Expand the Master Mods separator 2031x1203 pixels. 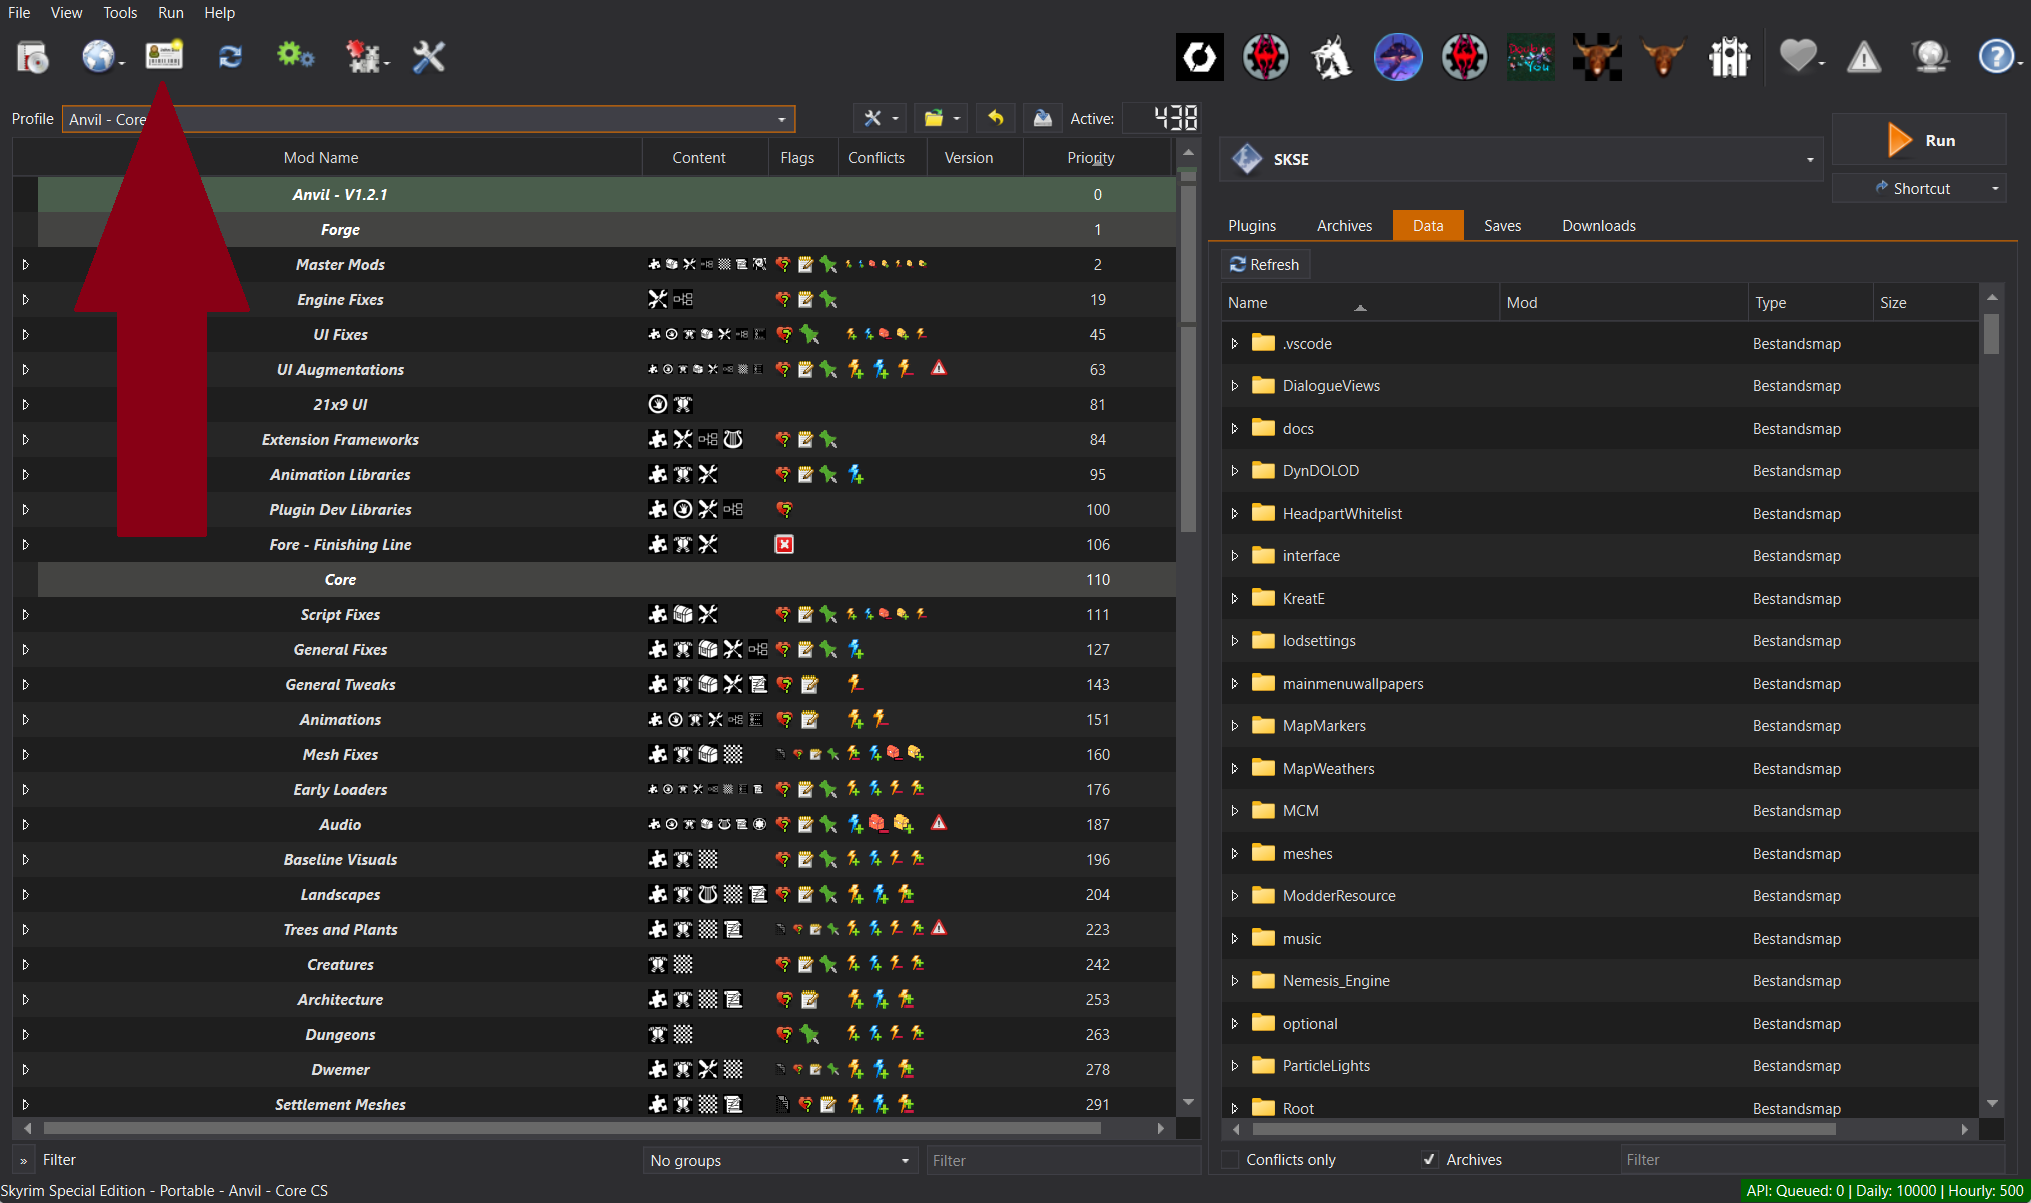click(x=25, y=265)
